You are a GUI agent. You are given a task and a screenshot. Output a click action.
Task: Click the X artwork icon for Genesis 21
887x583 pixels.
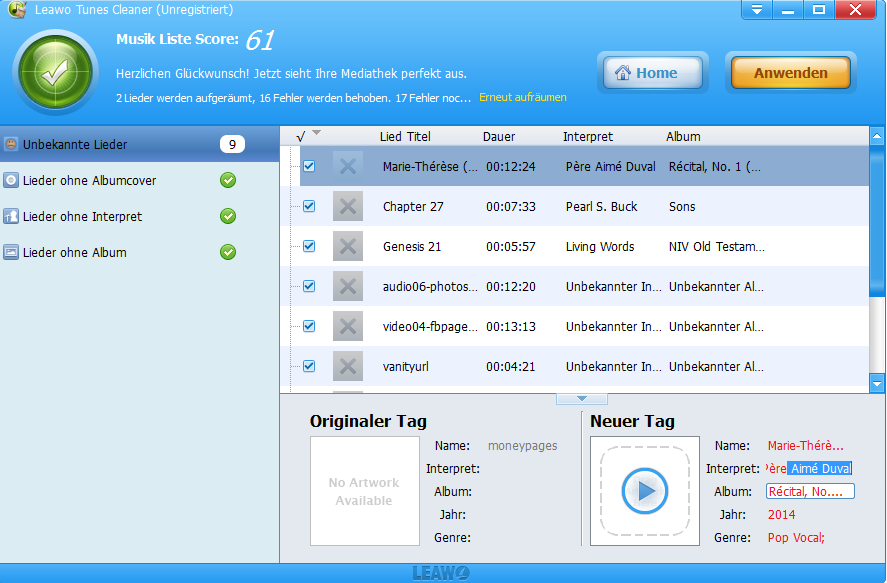[x=348, y=246]
